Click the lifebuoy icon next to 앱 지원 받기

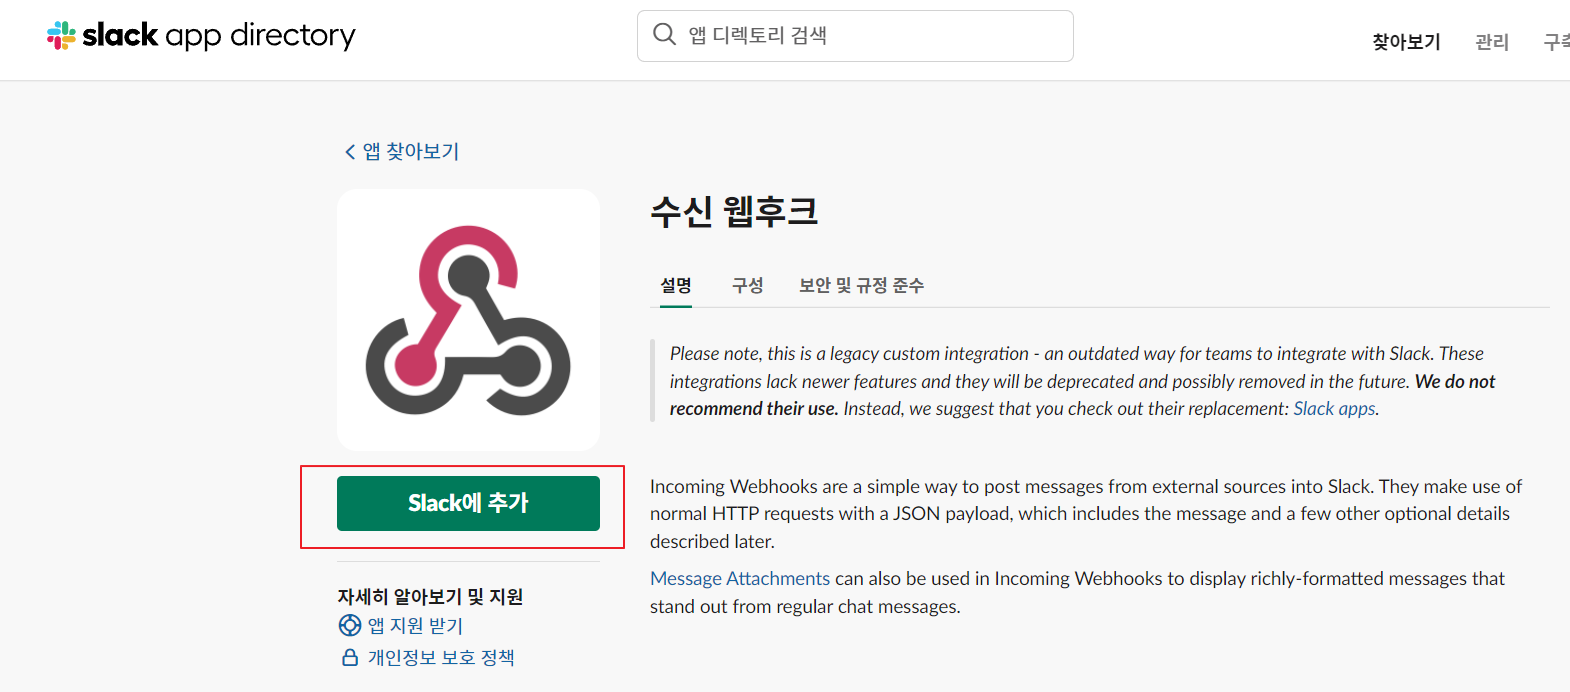point(350,625)
